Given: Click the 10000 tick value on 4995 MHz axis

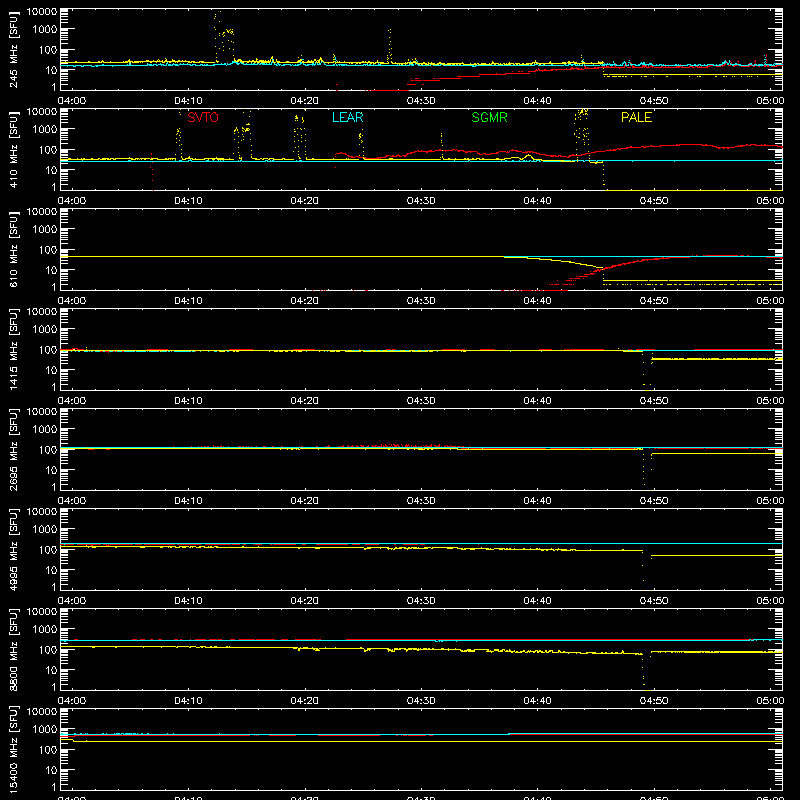Looking at the screenshot, I should tap(42, 512).
